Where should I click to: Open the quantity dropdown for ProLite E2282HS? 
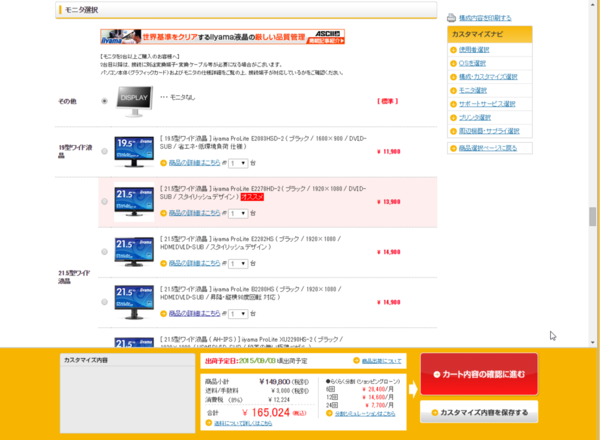238,264
